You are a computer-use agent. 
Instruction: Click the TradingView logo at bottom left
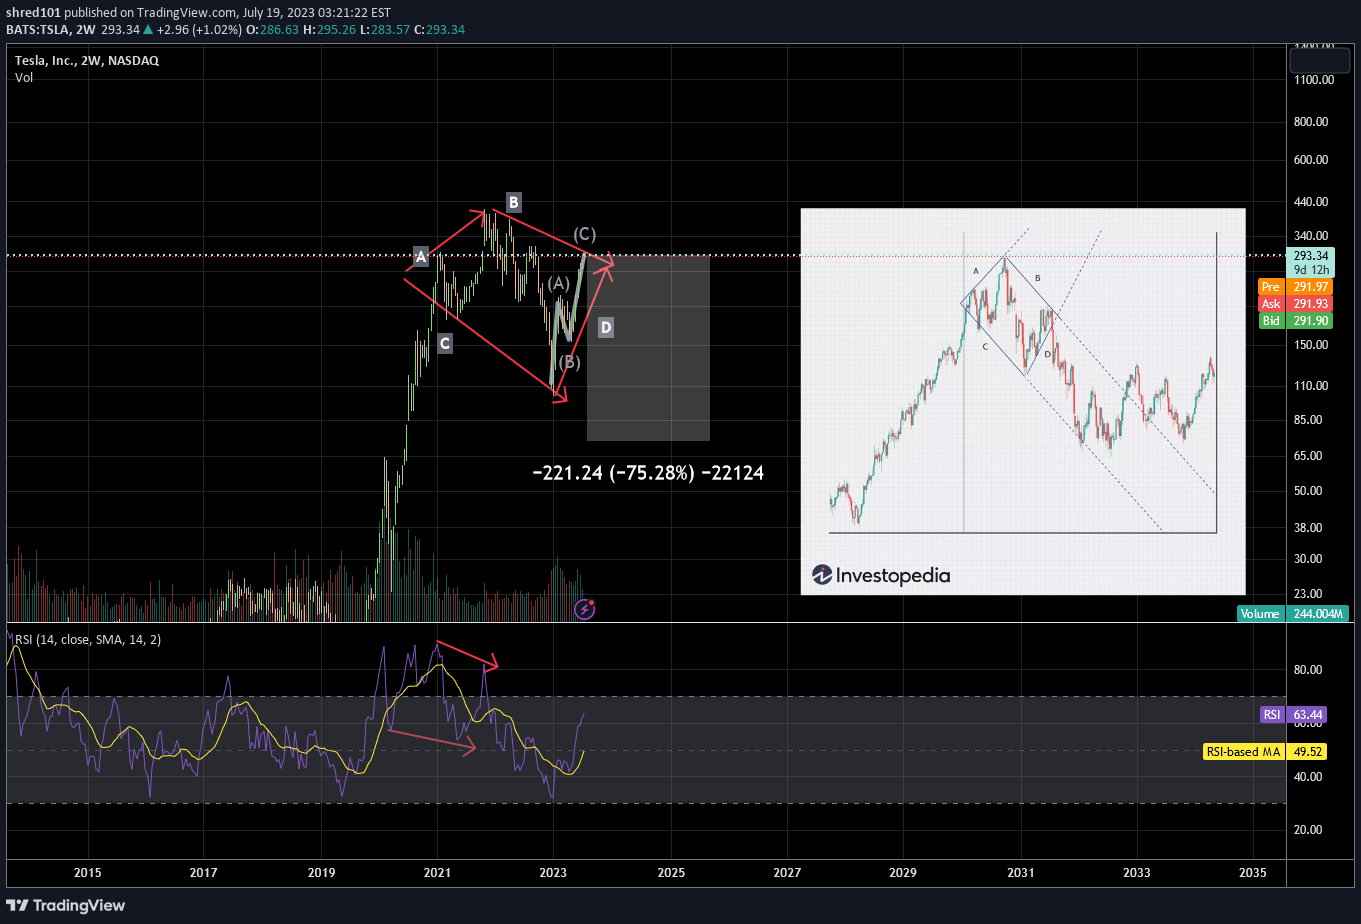tap(66, 905)
